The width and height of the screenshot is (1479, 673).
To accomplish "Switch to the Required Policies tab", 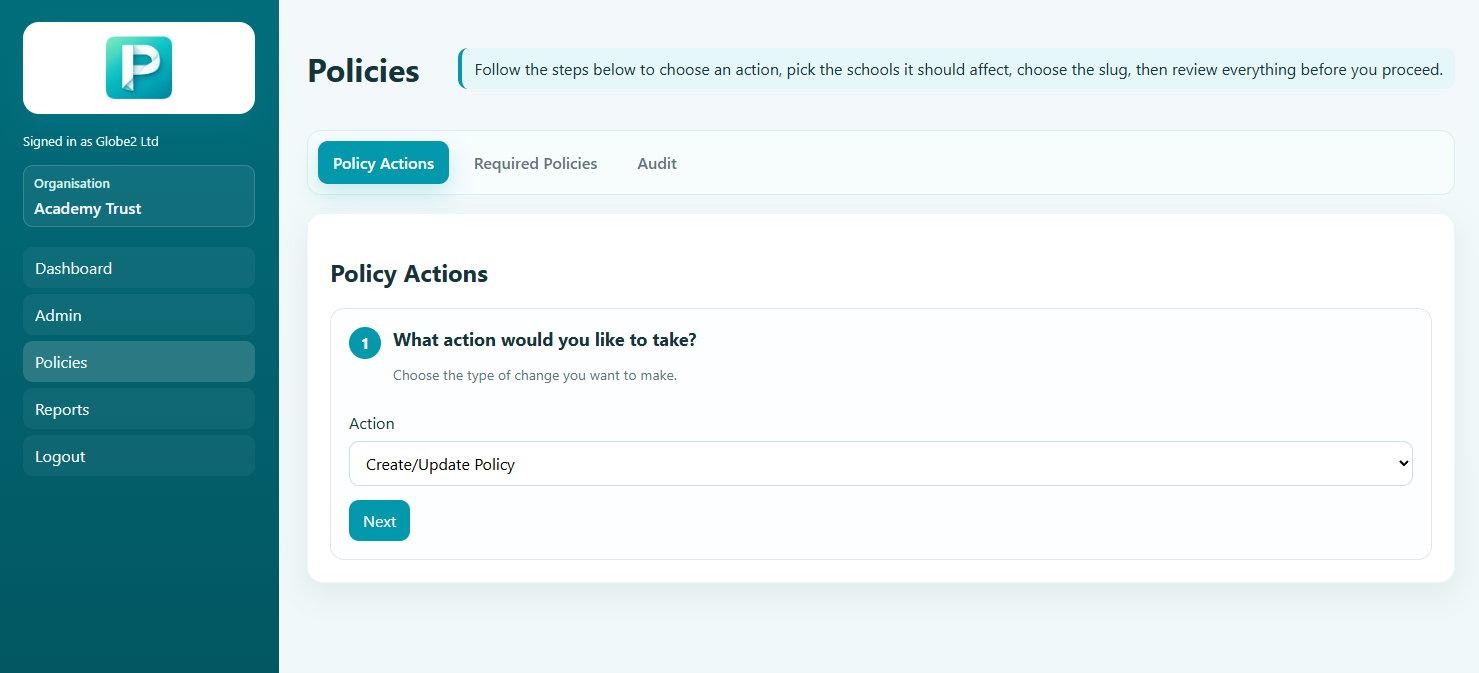I will tap(535, 163).
